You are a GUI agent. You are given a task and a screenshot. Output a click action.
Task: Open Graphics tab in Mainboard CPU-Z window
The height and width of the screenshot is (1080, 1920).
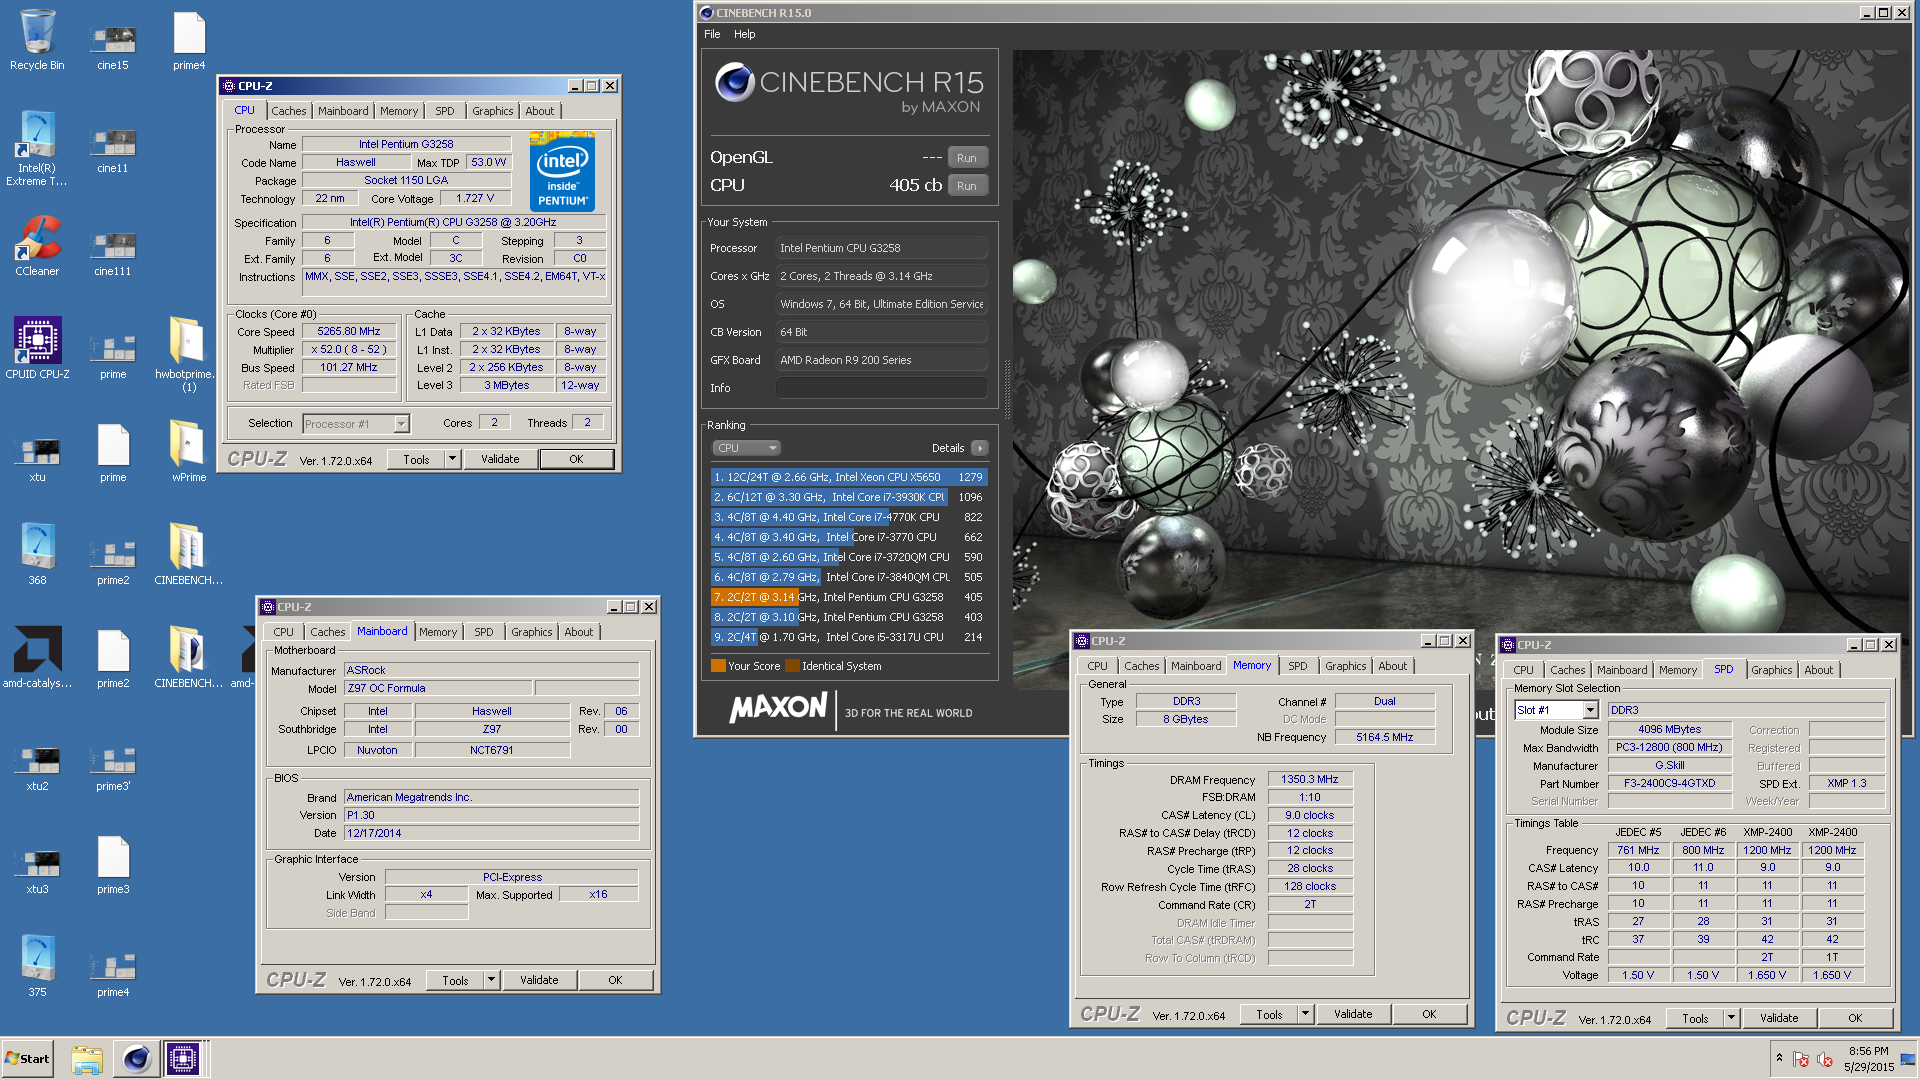pyautogui.click(x=531, y=632)
